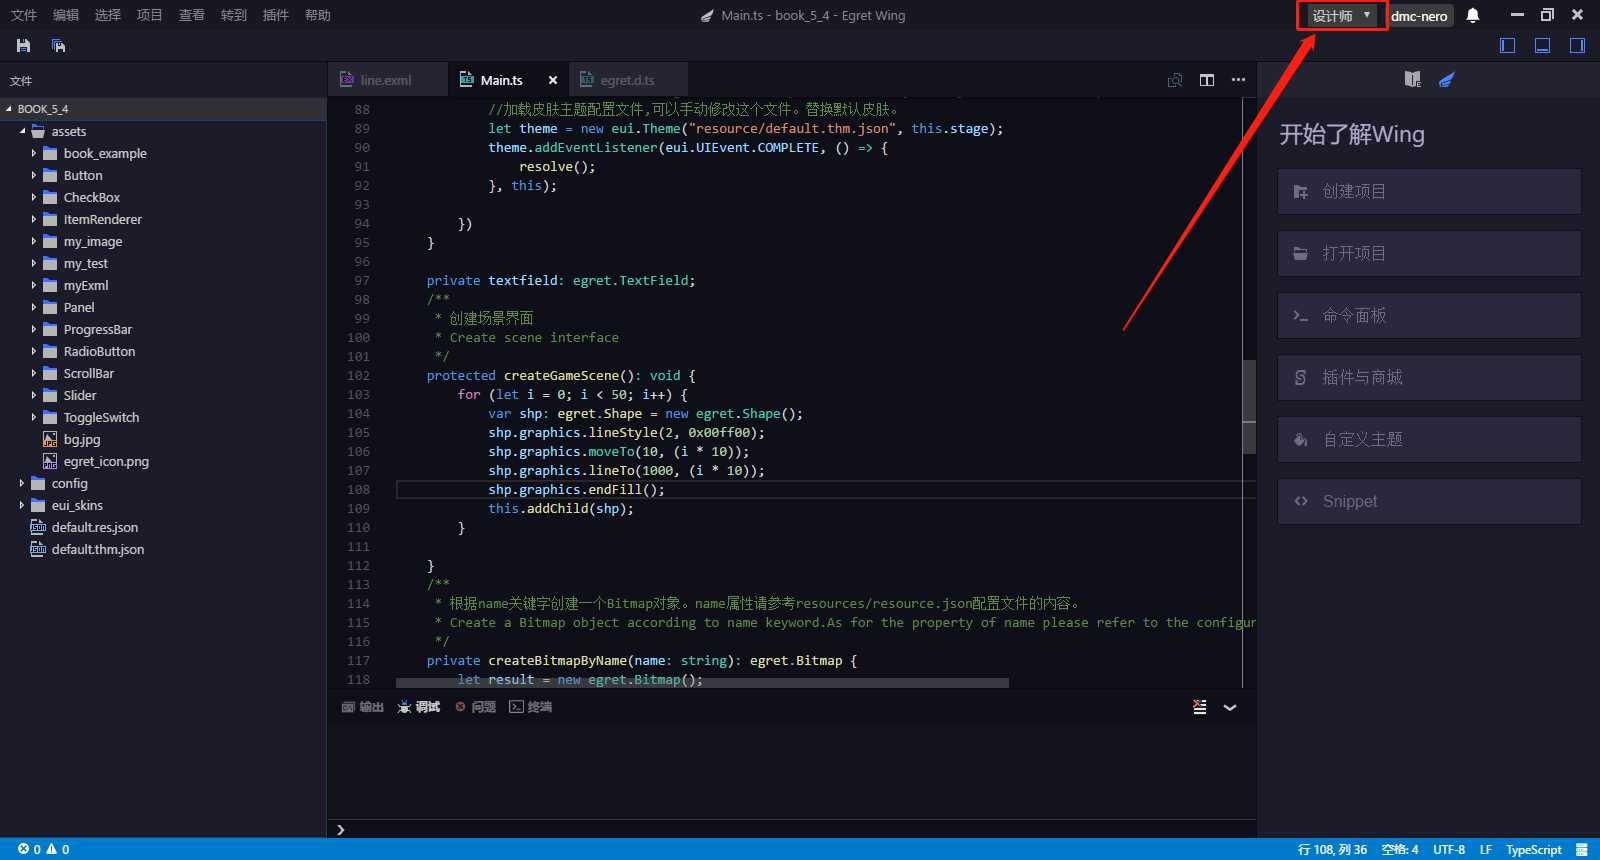Change indentation 空格: 4 setting
Image resolution: width=1600 pixels, height=860 pixels.
(x=1399, y=849)
